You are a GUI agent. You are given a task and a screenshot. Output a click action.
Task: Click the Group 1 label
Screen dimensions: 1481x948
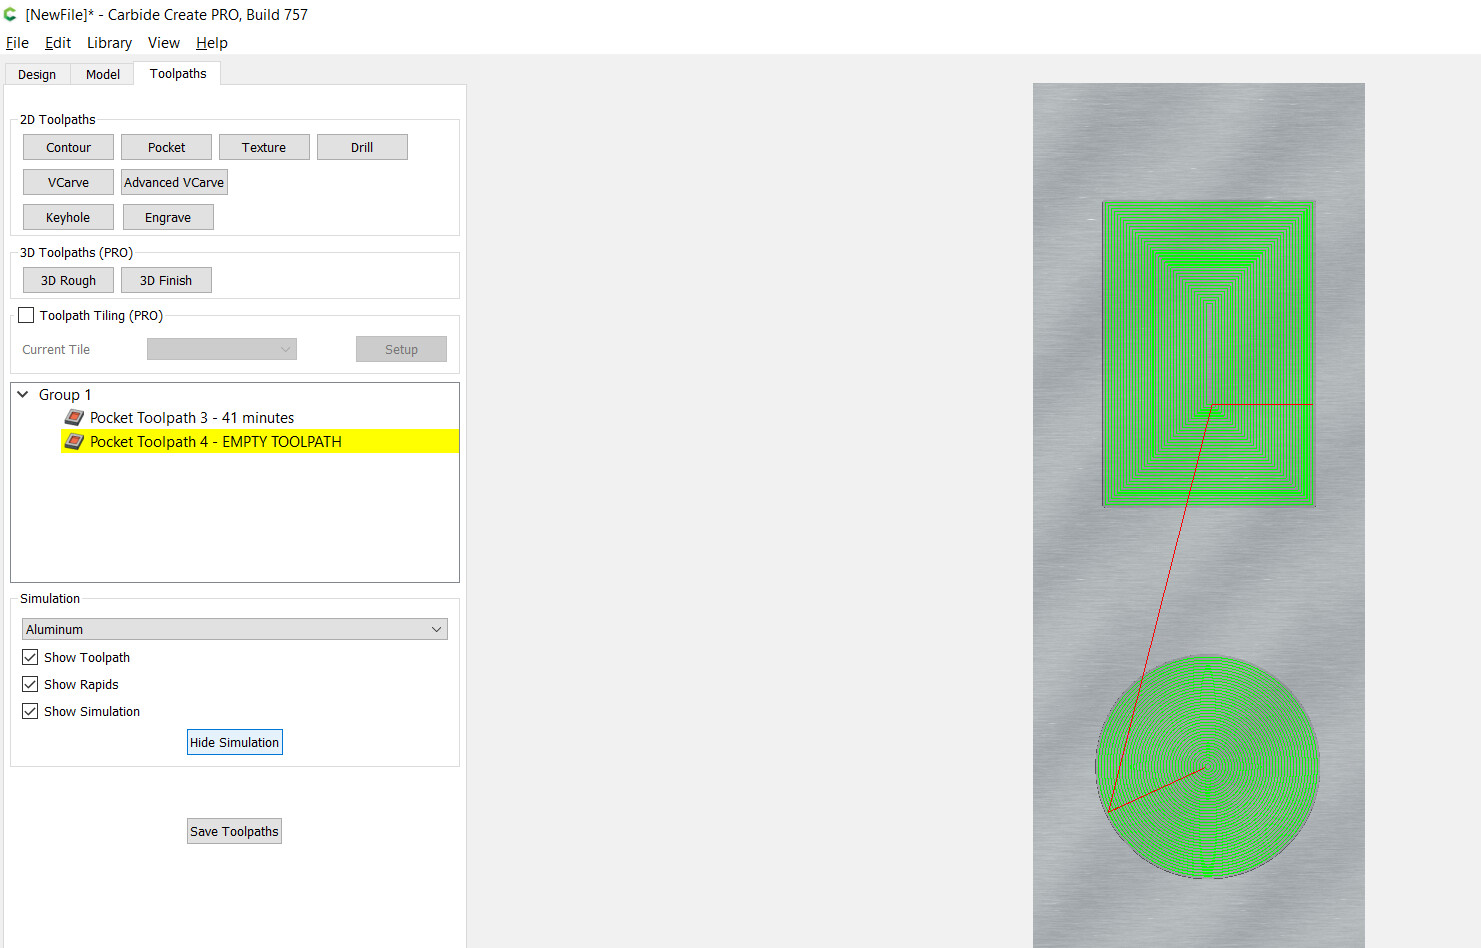tap(65, 394)
